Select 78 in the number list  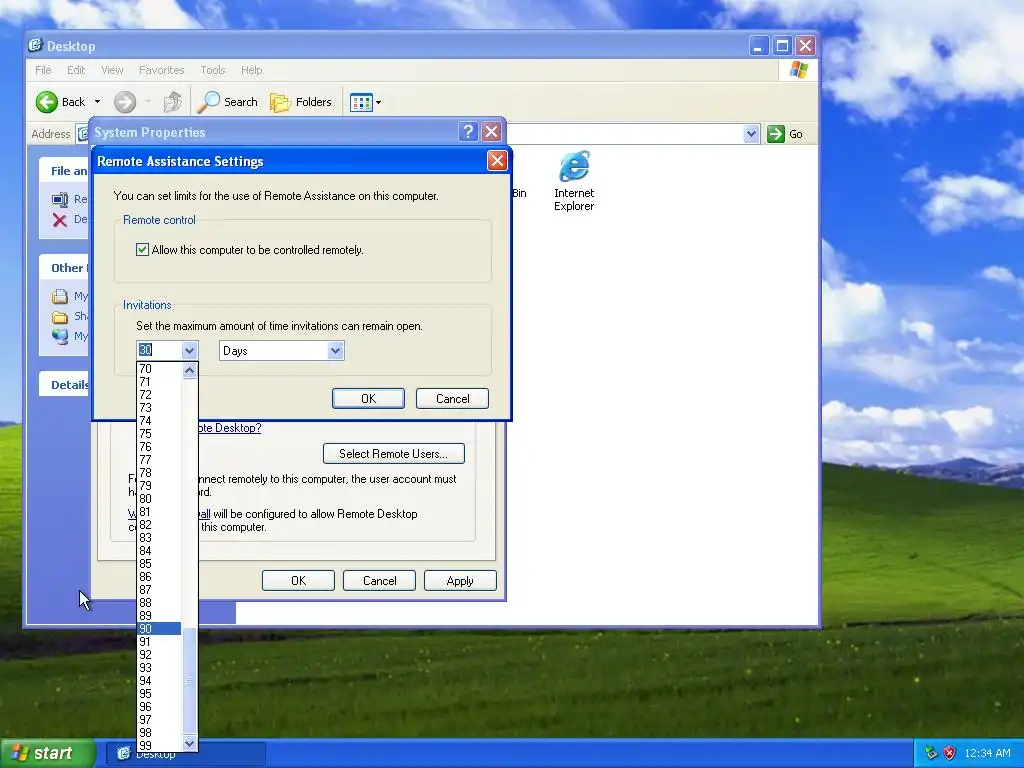(159, 473)
